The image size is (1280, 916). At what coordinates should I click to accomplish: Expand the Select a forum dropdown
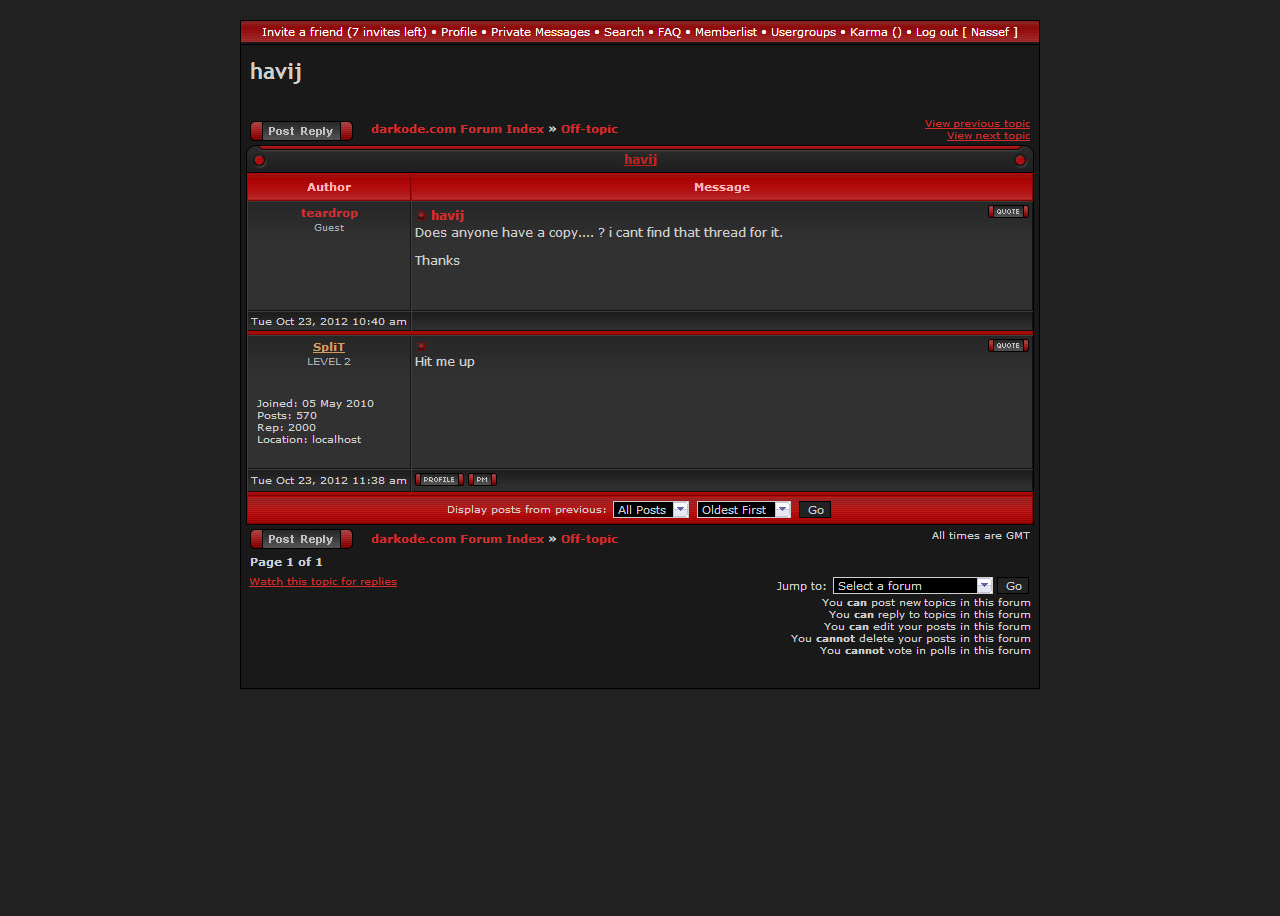[913, 586]
